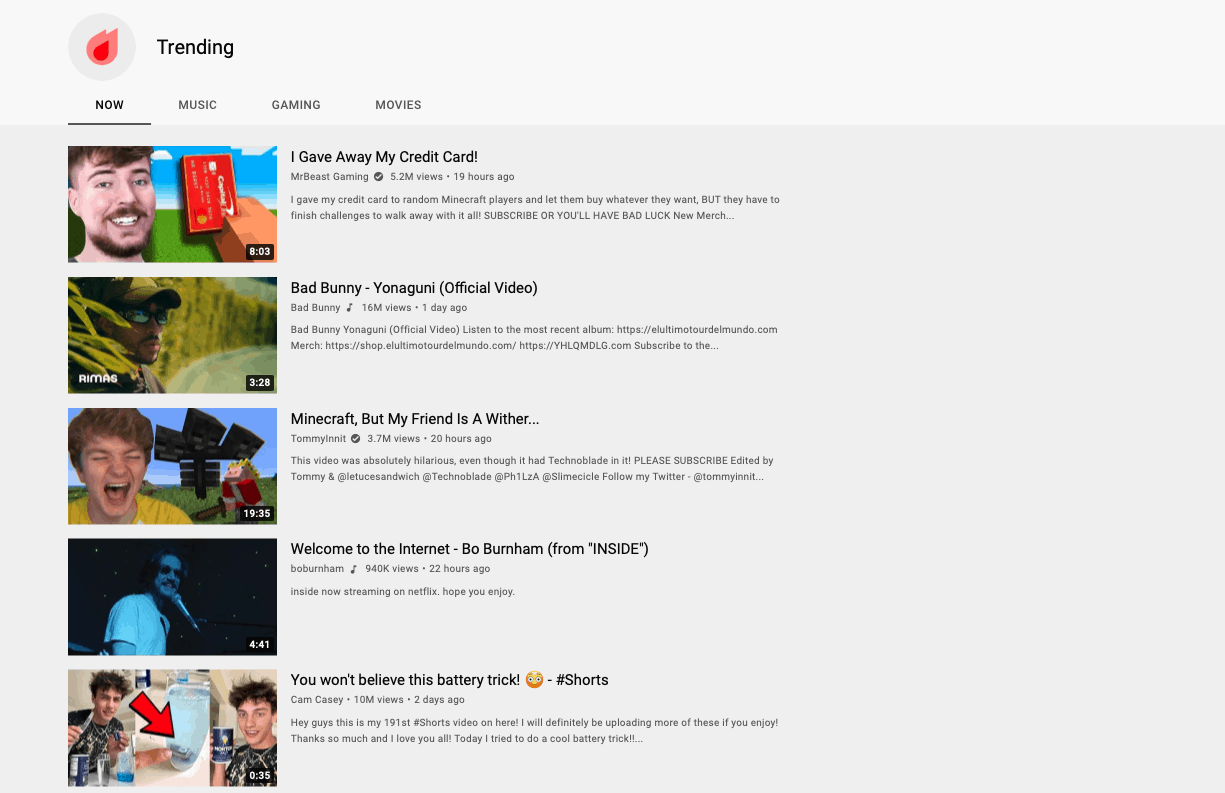Screen dimensions: 1225x793
Task: Open I Gave Away My Credit Card thumbnail
Action: [x=172, y=204]
